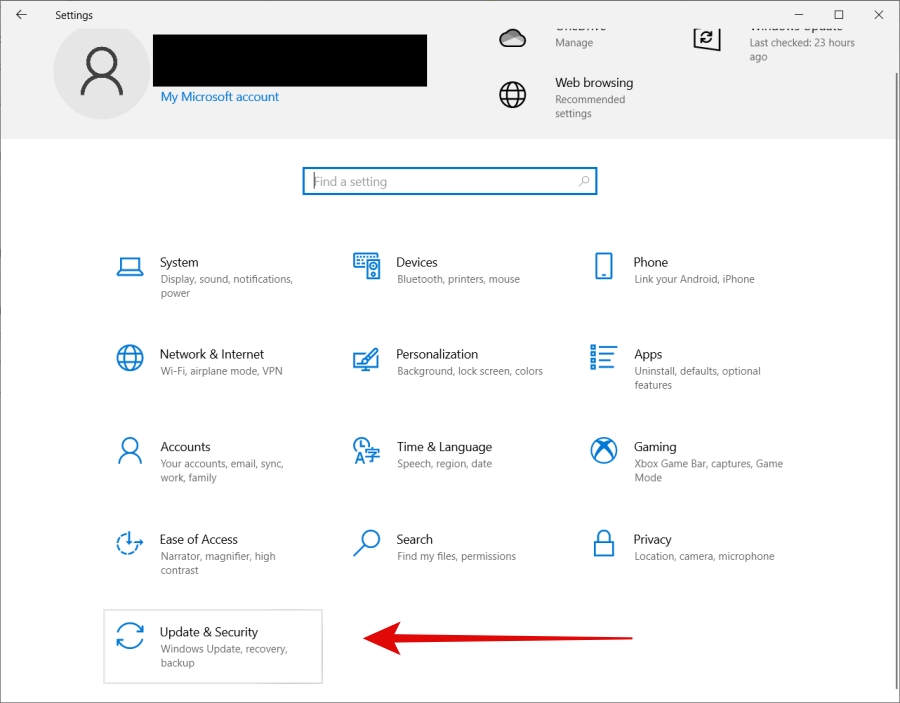Viewport: 900px width, 703px height.
Task: Click the Personalization paintbrush icon
Action: coord(366,359)
